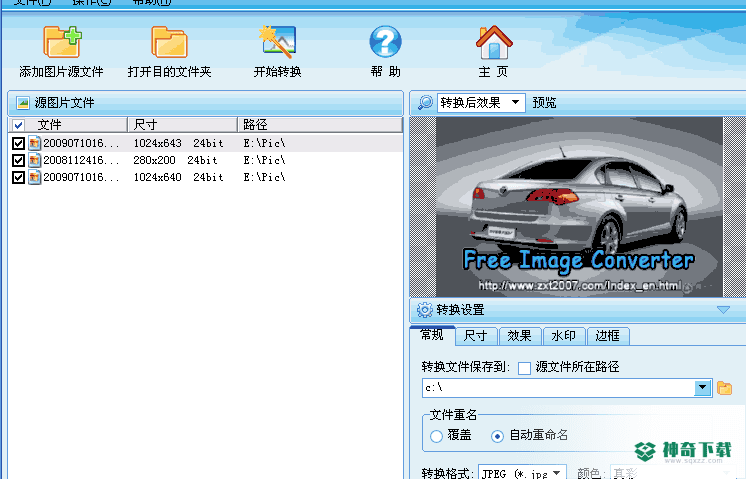Enable saving to source file path checkbox
The width and height of the screenshot is (746, 479).
524,368
